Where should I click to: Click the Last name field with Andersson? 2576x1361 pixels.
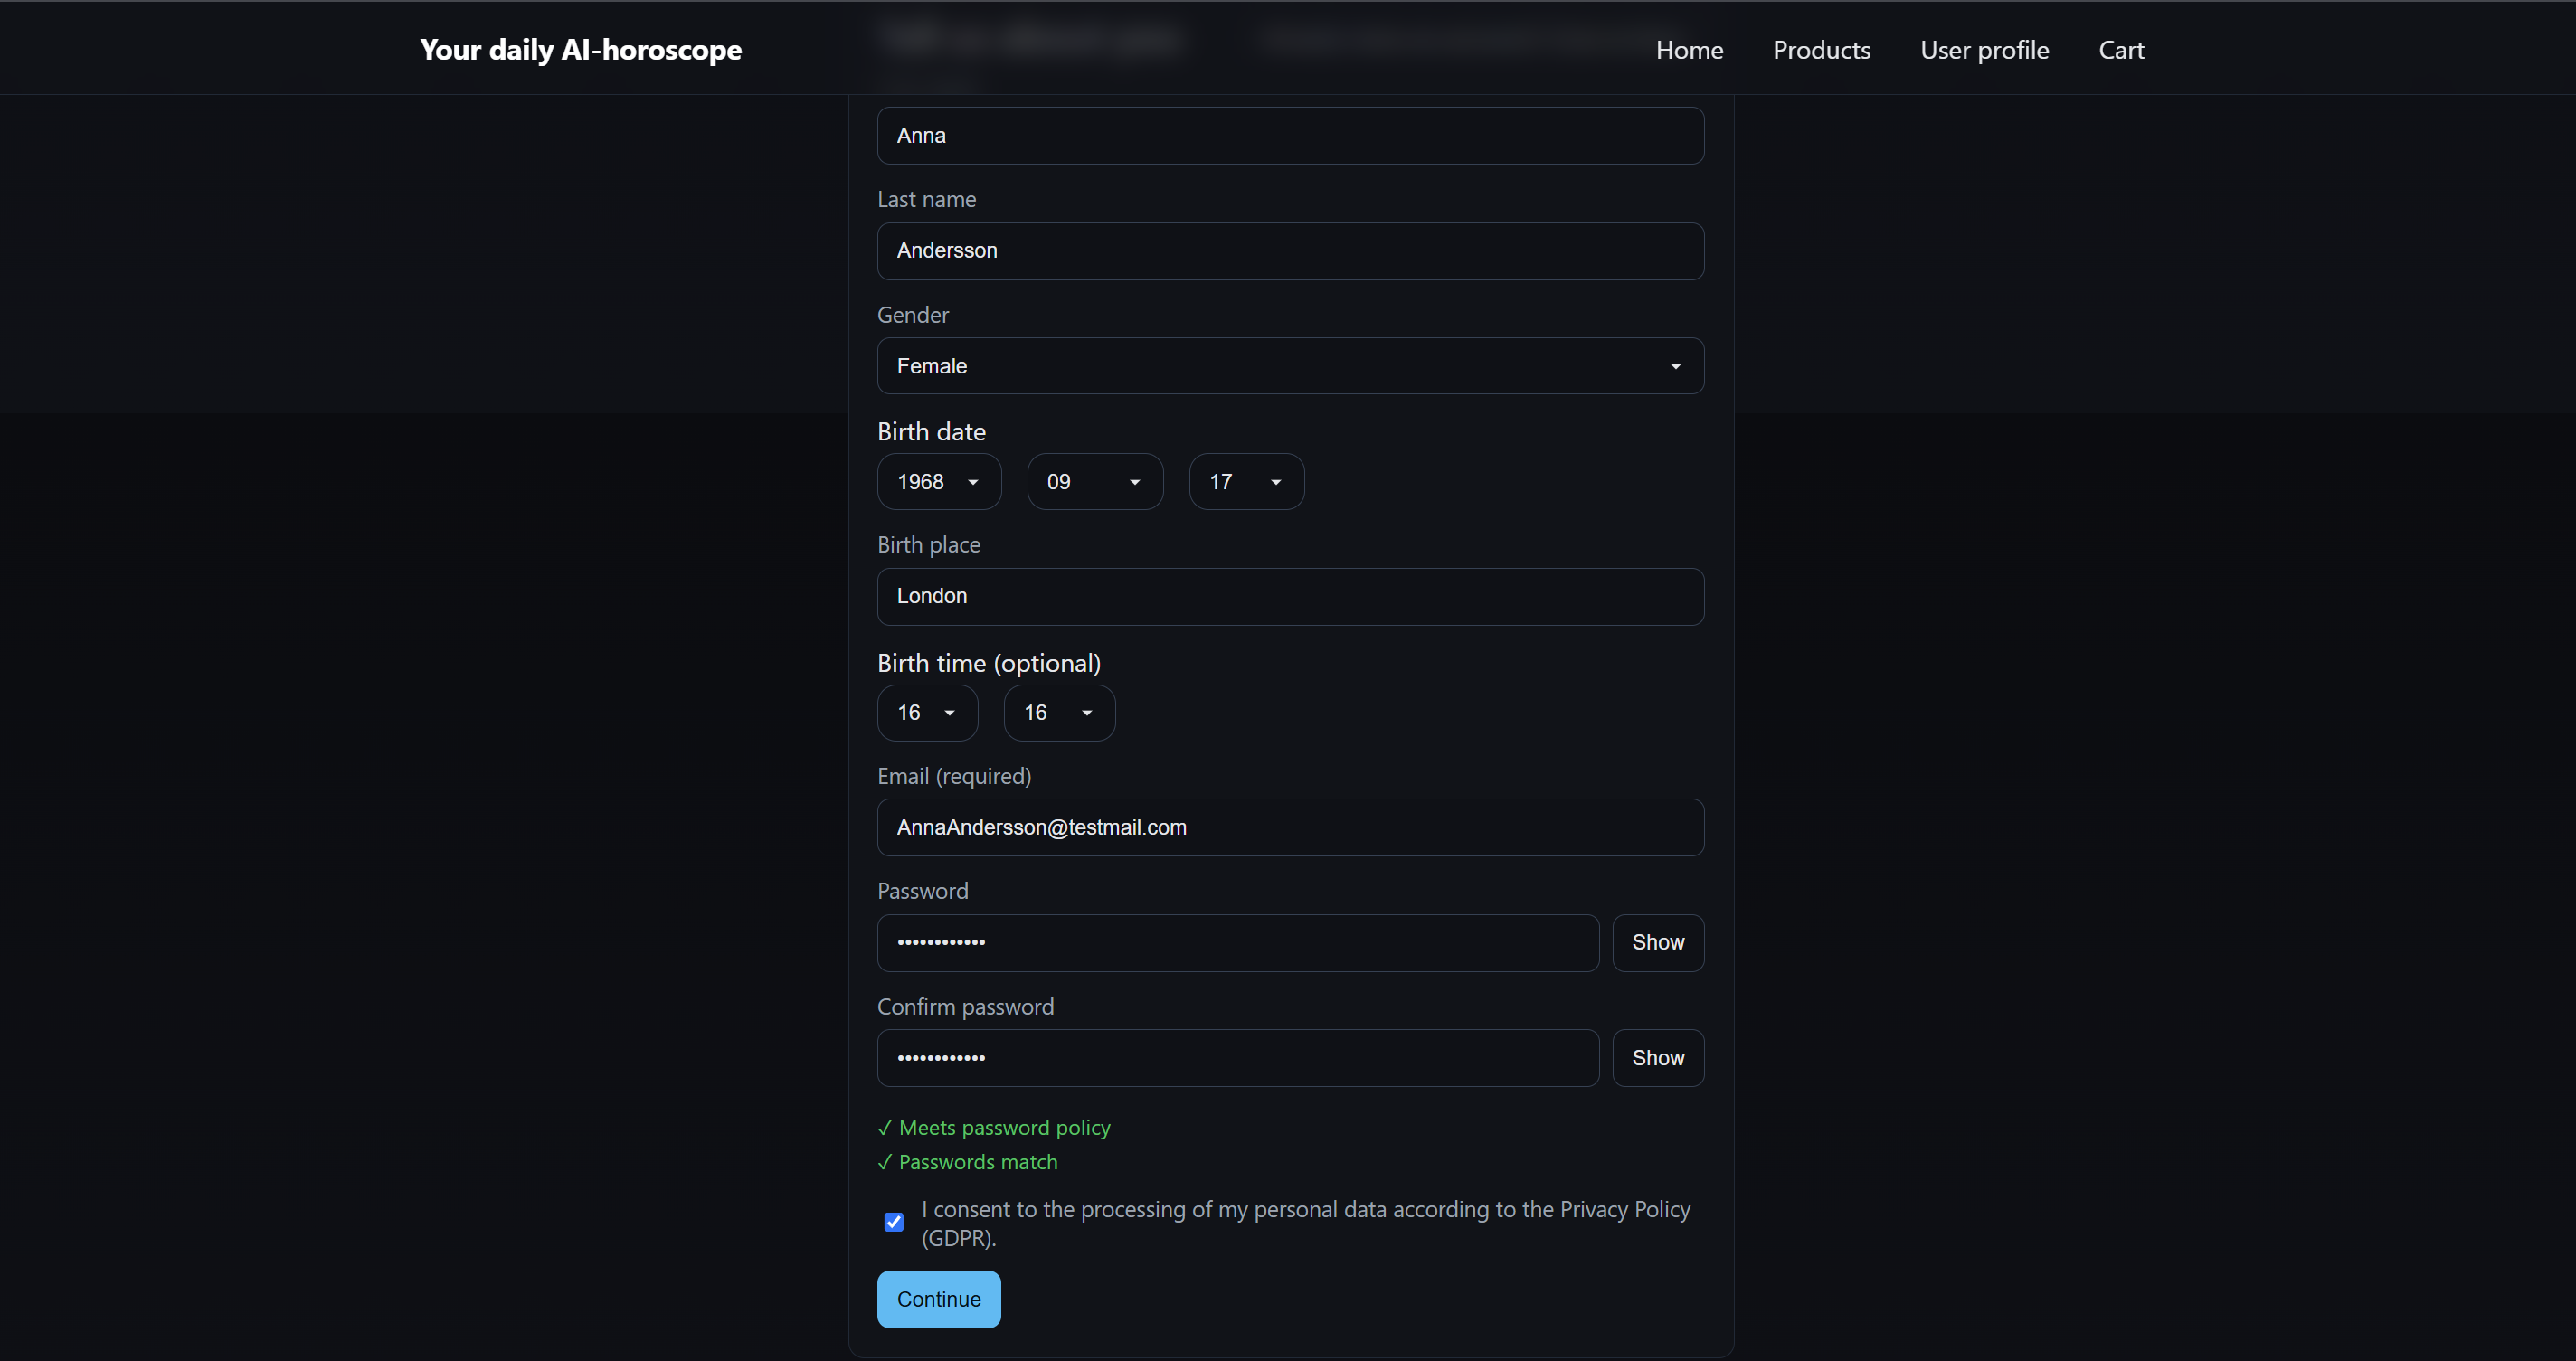(x=1289, y=251)
